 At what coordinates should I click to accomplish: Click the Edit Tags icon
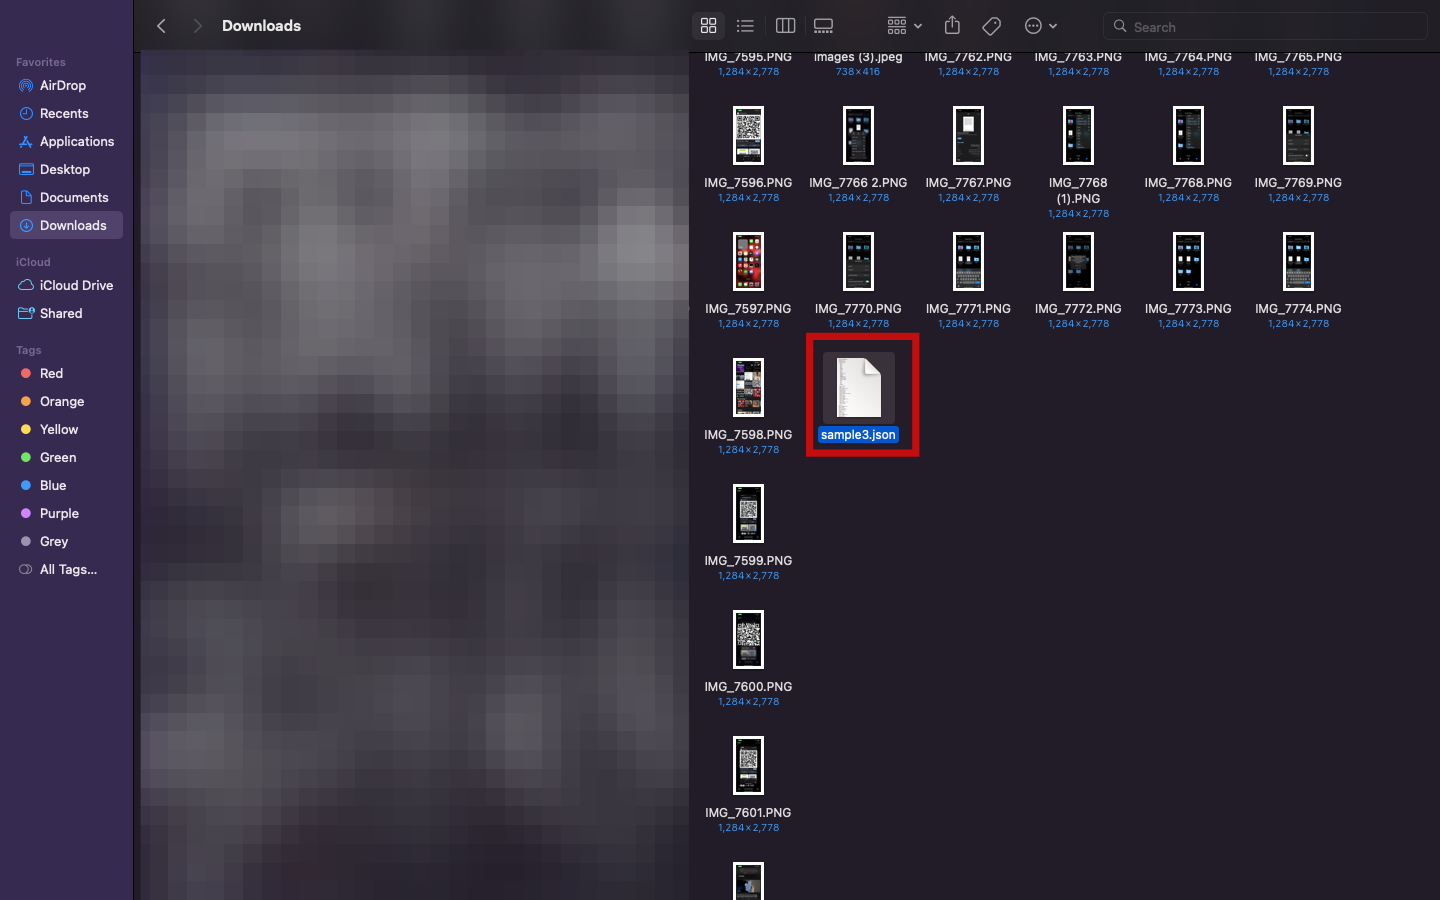pos(992,26)
